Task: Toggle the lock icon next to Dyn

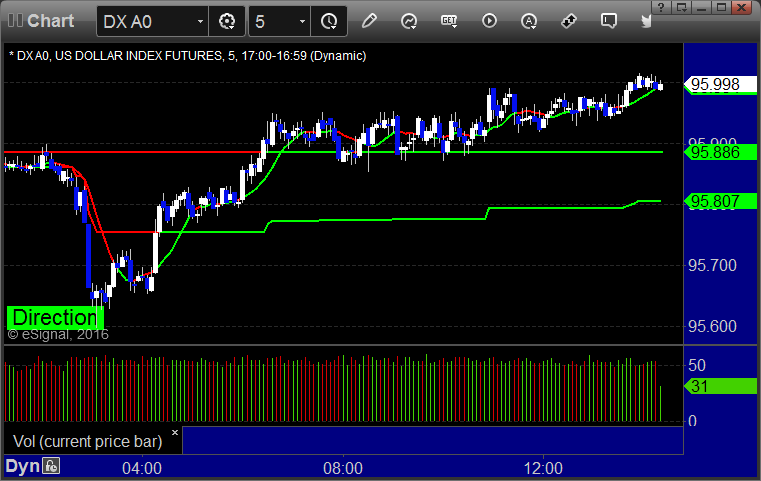Action: (51, 466)
